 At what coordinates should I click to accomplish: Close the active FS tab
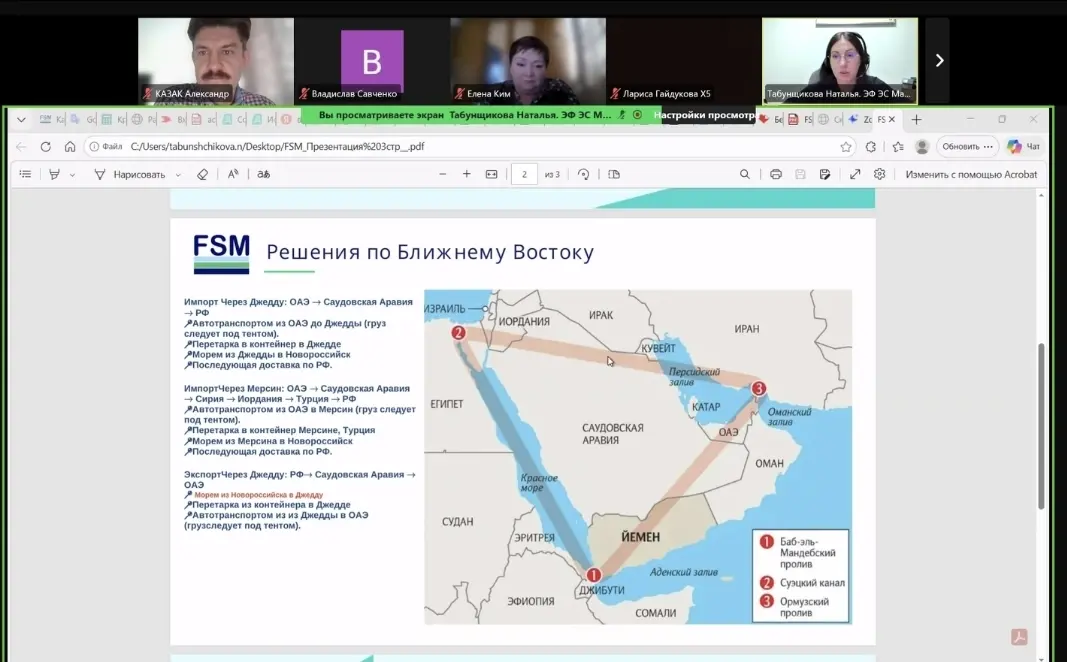coord(891,120)
